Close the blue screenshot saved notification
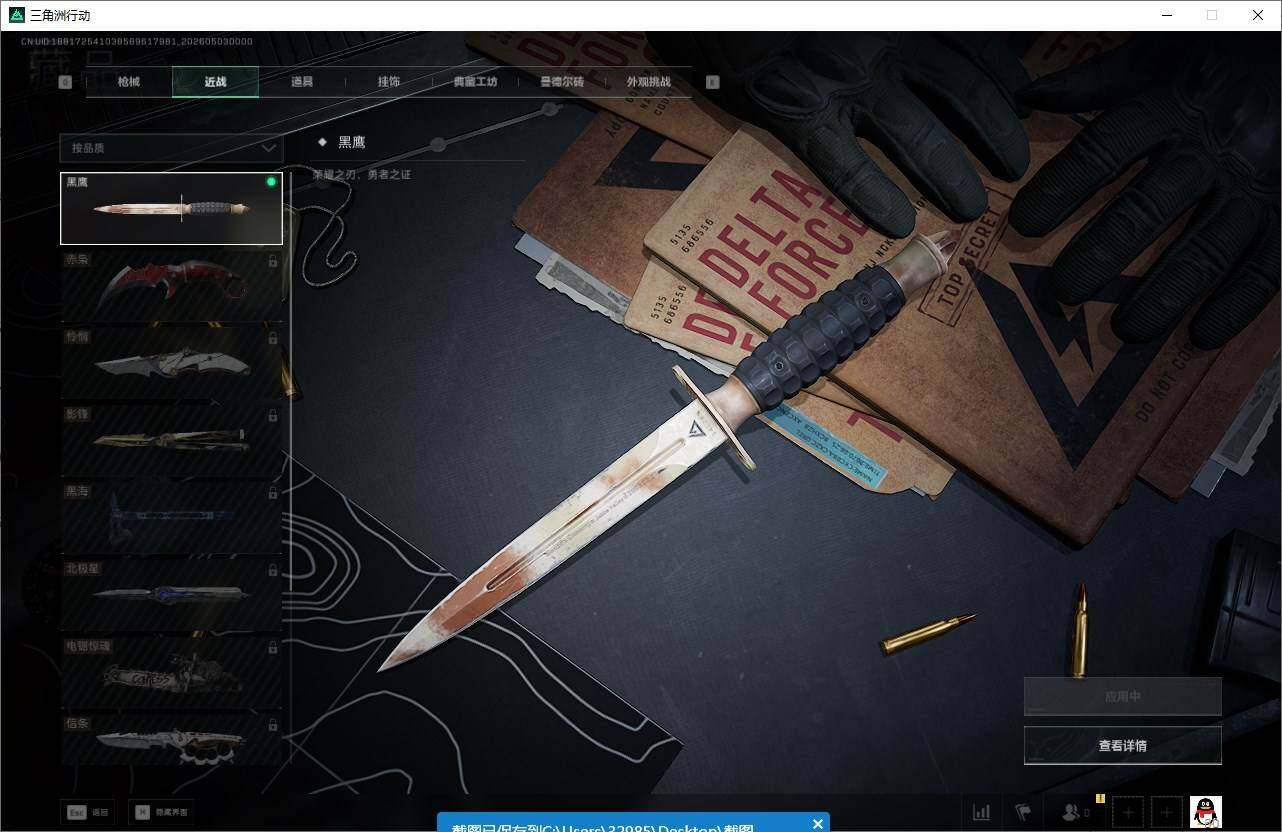 818,824
